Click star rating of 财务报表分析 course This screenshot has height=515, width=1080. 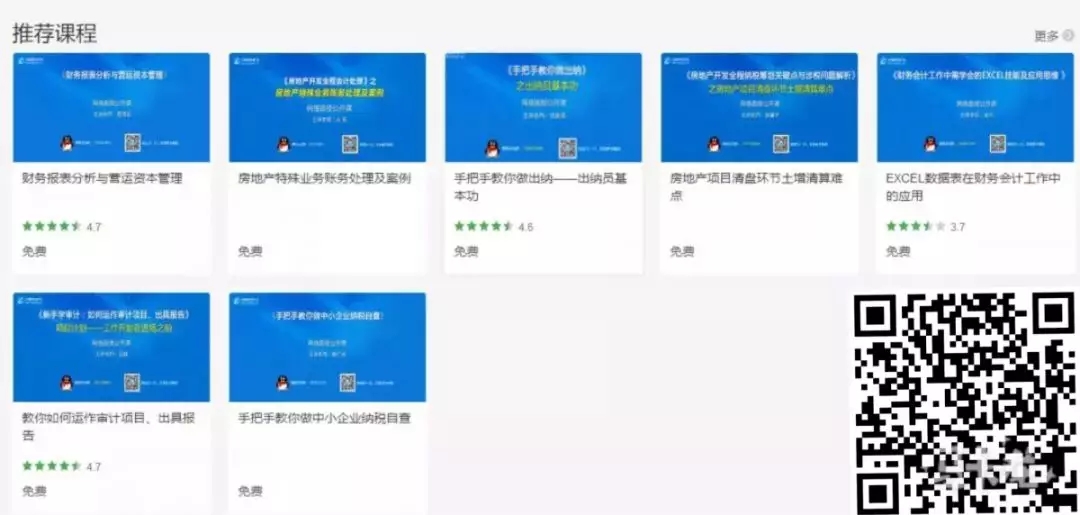[x=52, y=226]
